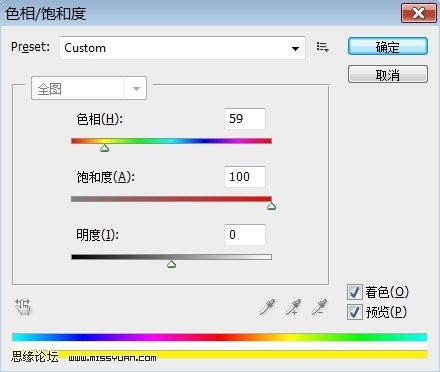Select the Eyedropper tool

[x=267, y=307]
